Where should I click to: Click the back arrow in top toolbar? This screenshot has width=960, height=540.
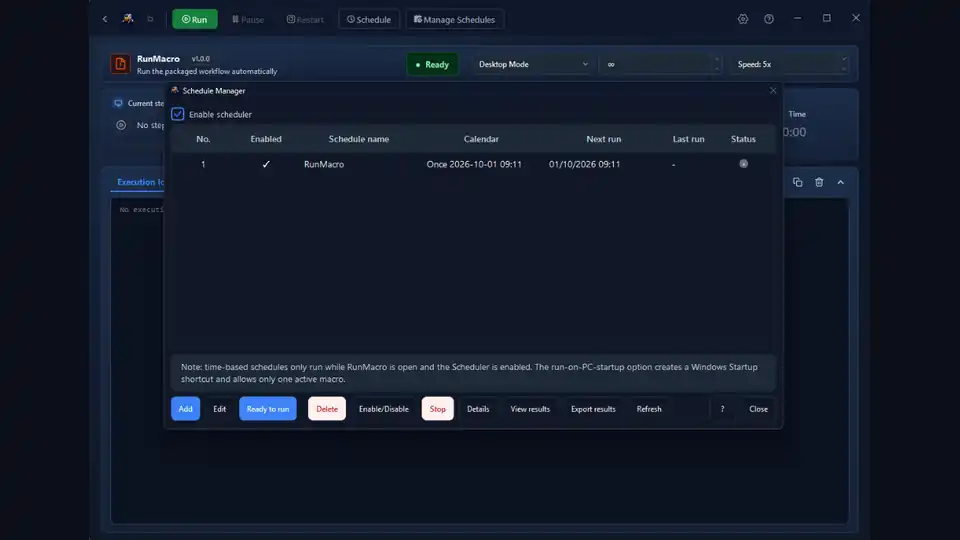(x=105, y=19)
